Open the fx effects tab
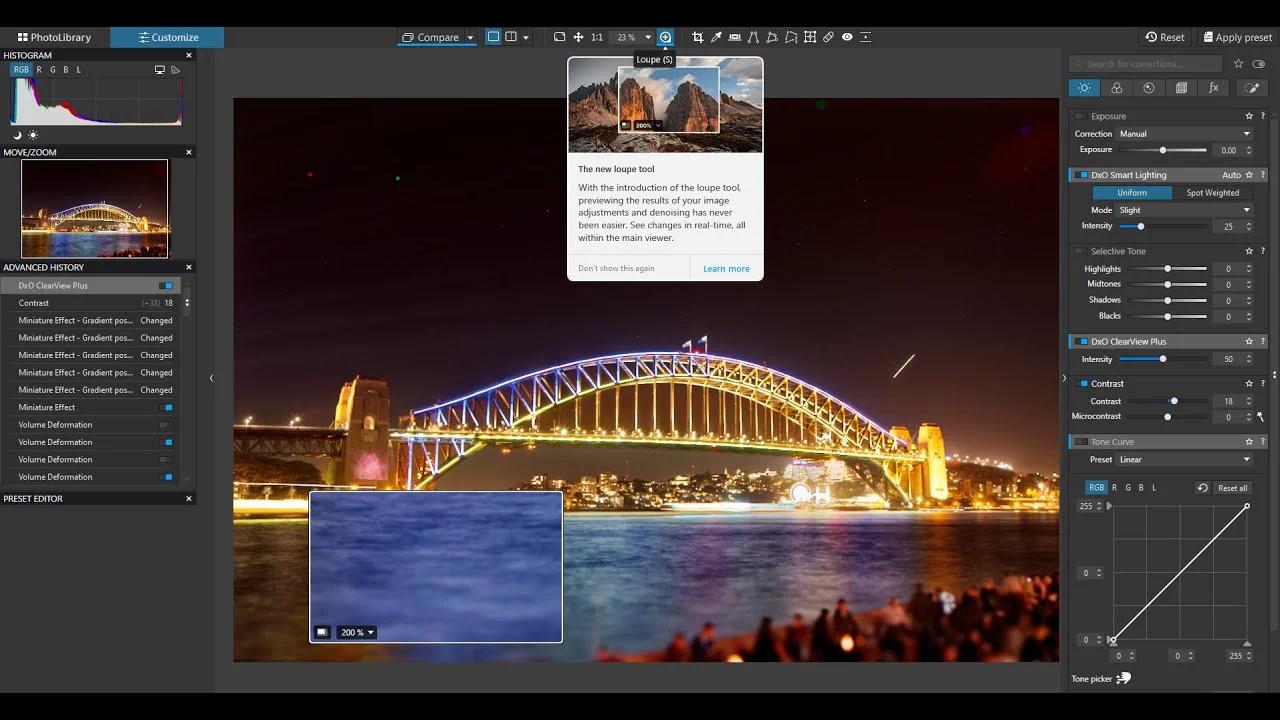The height and width of the screenshot is (720, 1280). pos(1213,88)
